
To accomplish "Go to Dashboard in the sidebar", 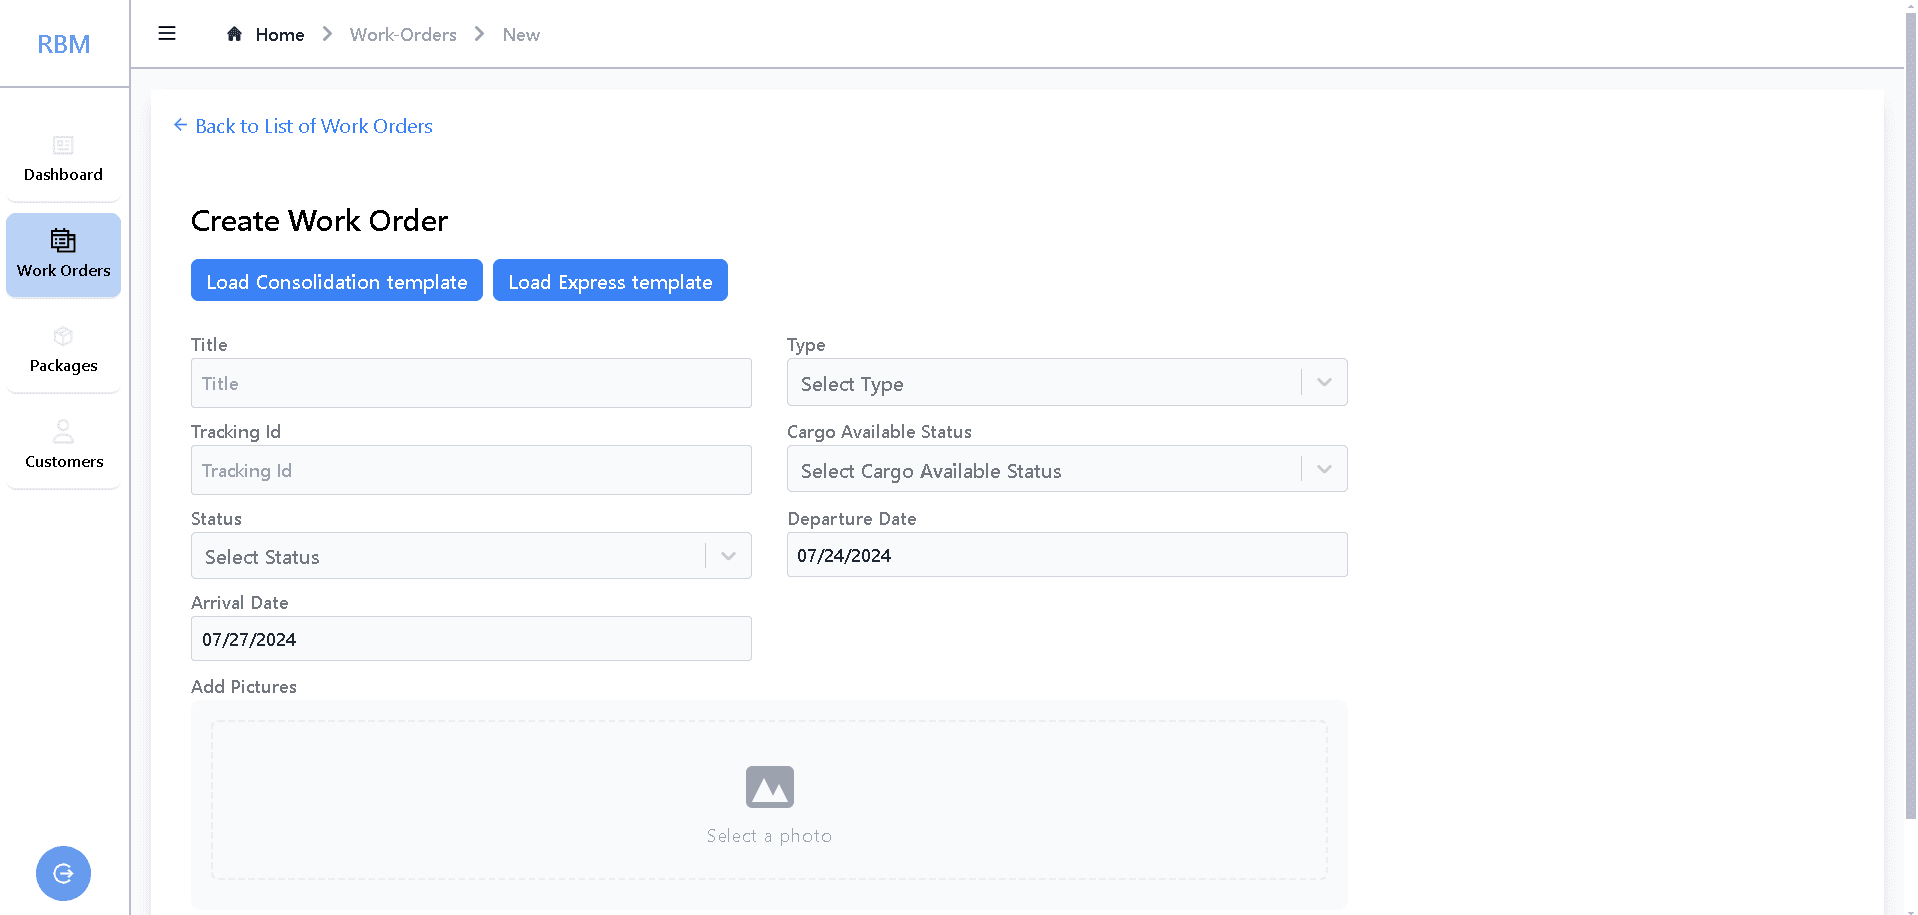I will 63,160.
